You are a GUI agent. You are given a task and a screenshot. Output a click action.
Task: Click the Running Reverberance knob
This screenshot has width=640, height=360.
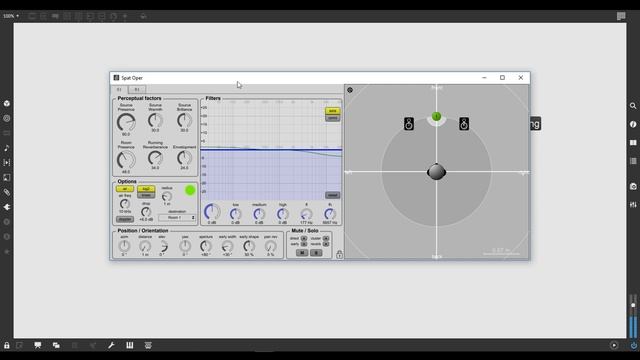(x=155, y=158)
